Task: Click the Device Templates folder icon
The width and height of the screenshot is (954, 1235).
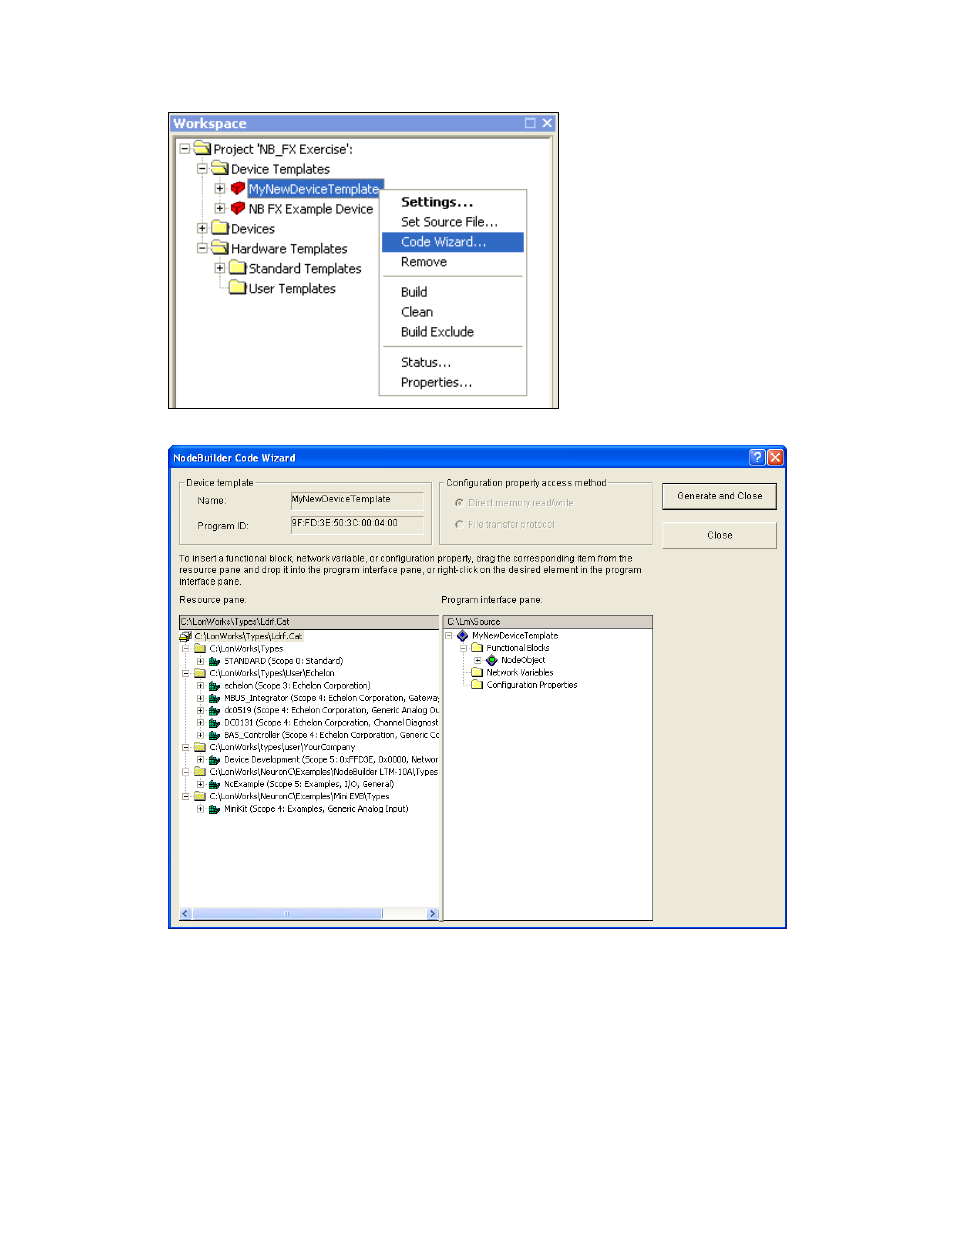Action: [220, 168]
